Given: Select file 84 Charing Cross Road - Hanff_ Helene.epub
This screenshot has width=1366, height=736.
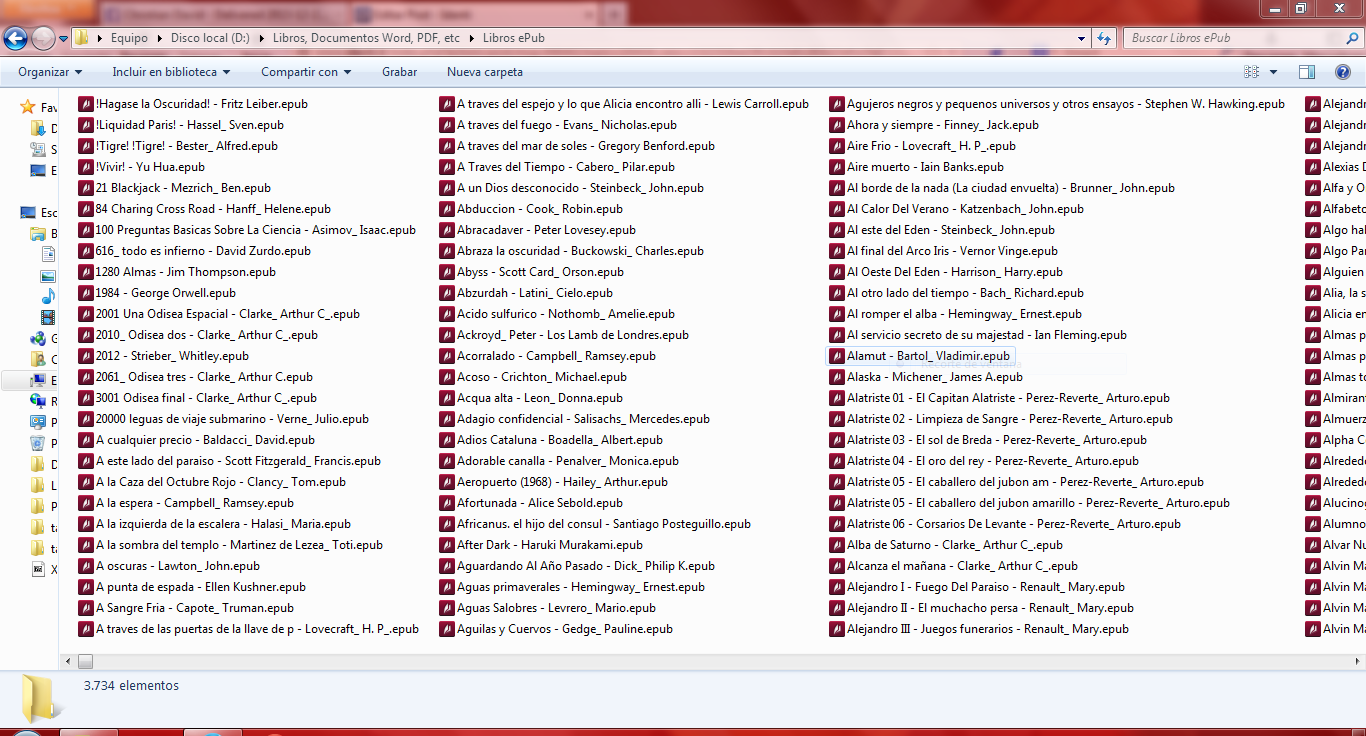Looking at the screenshot, I should pyautogui.click(x=205, y=209).
